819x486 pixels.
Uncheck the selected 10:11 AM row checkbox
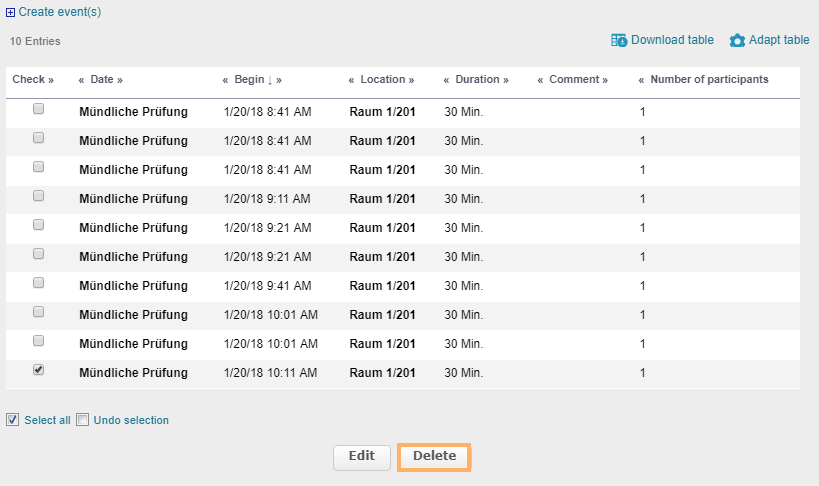(x=39, y=370)
